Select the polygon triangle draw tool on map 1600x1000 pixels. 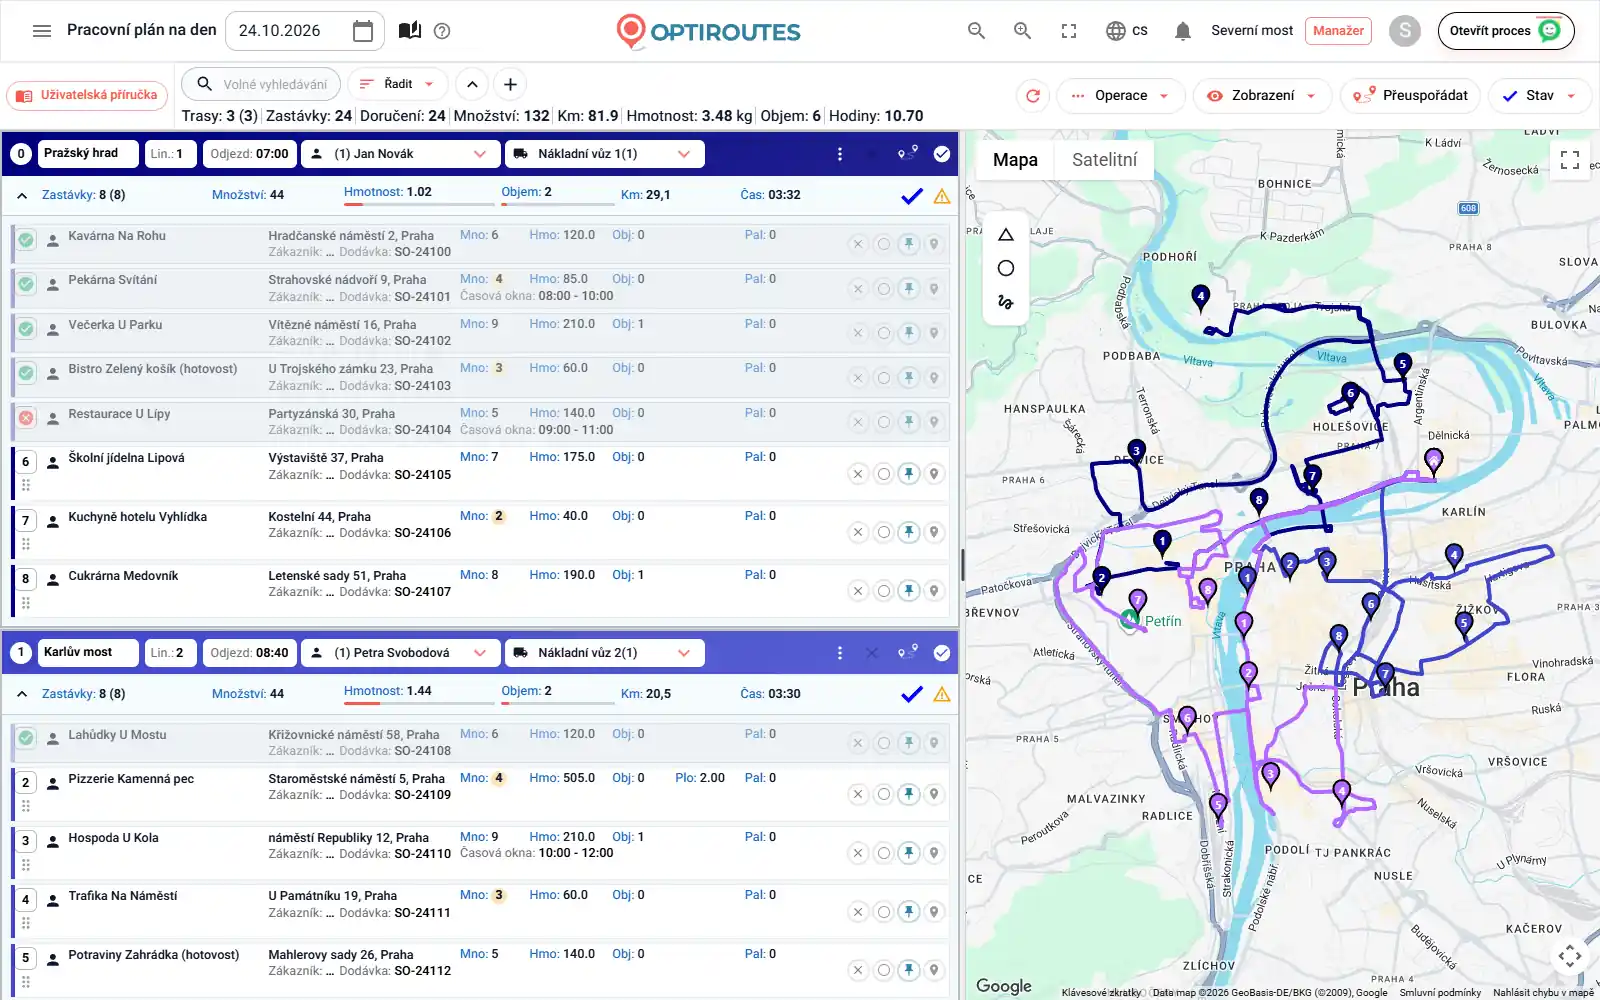pyautogui.click(x=1006, y=235)
